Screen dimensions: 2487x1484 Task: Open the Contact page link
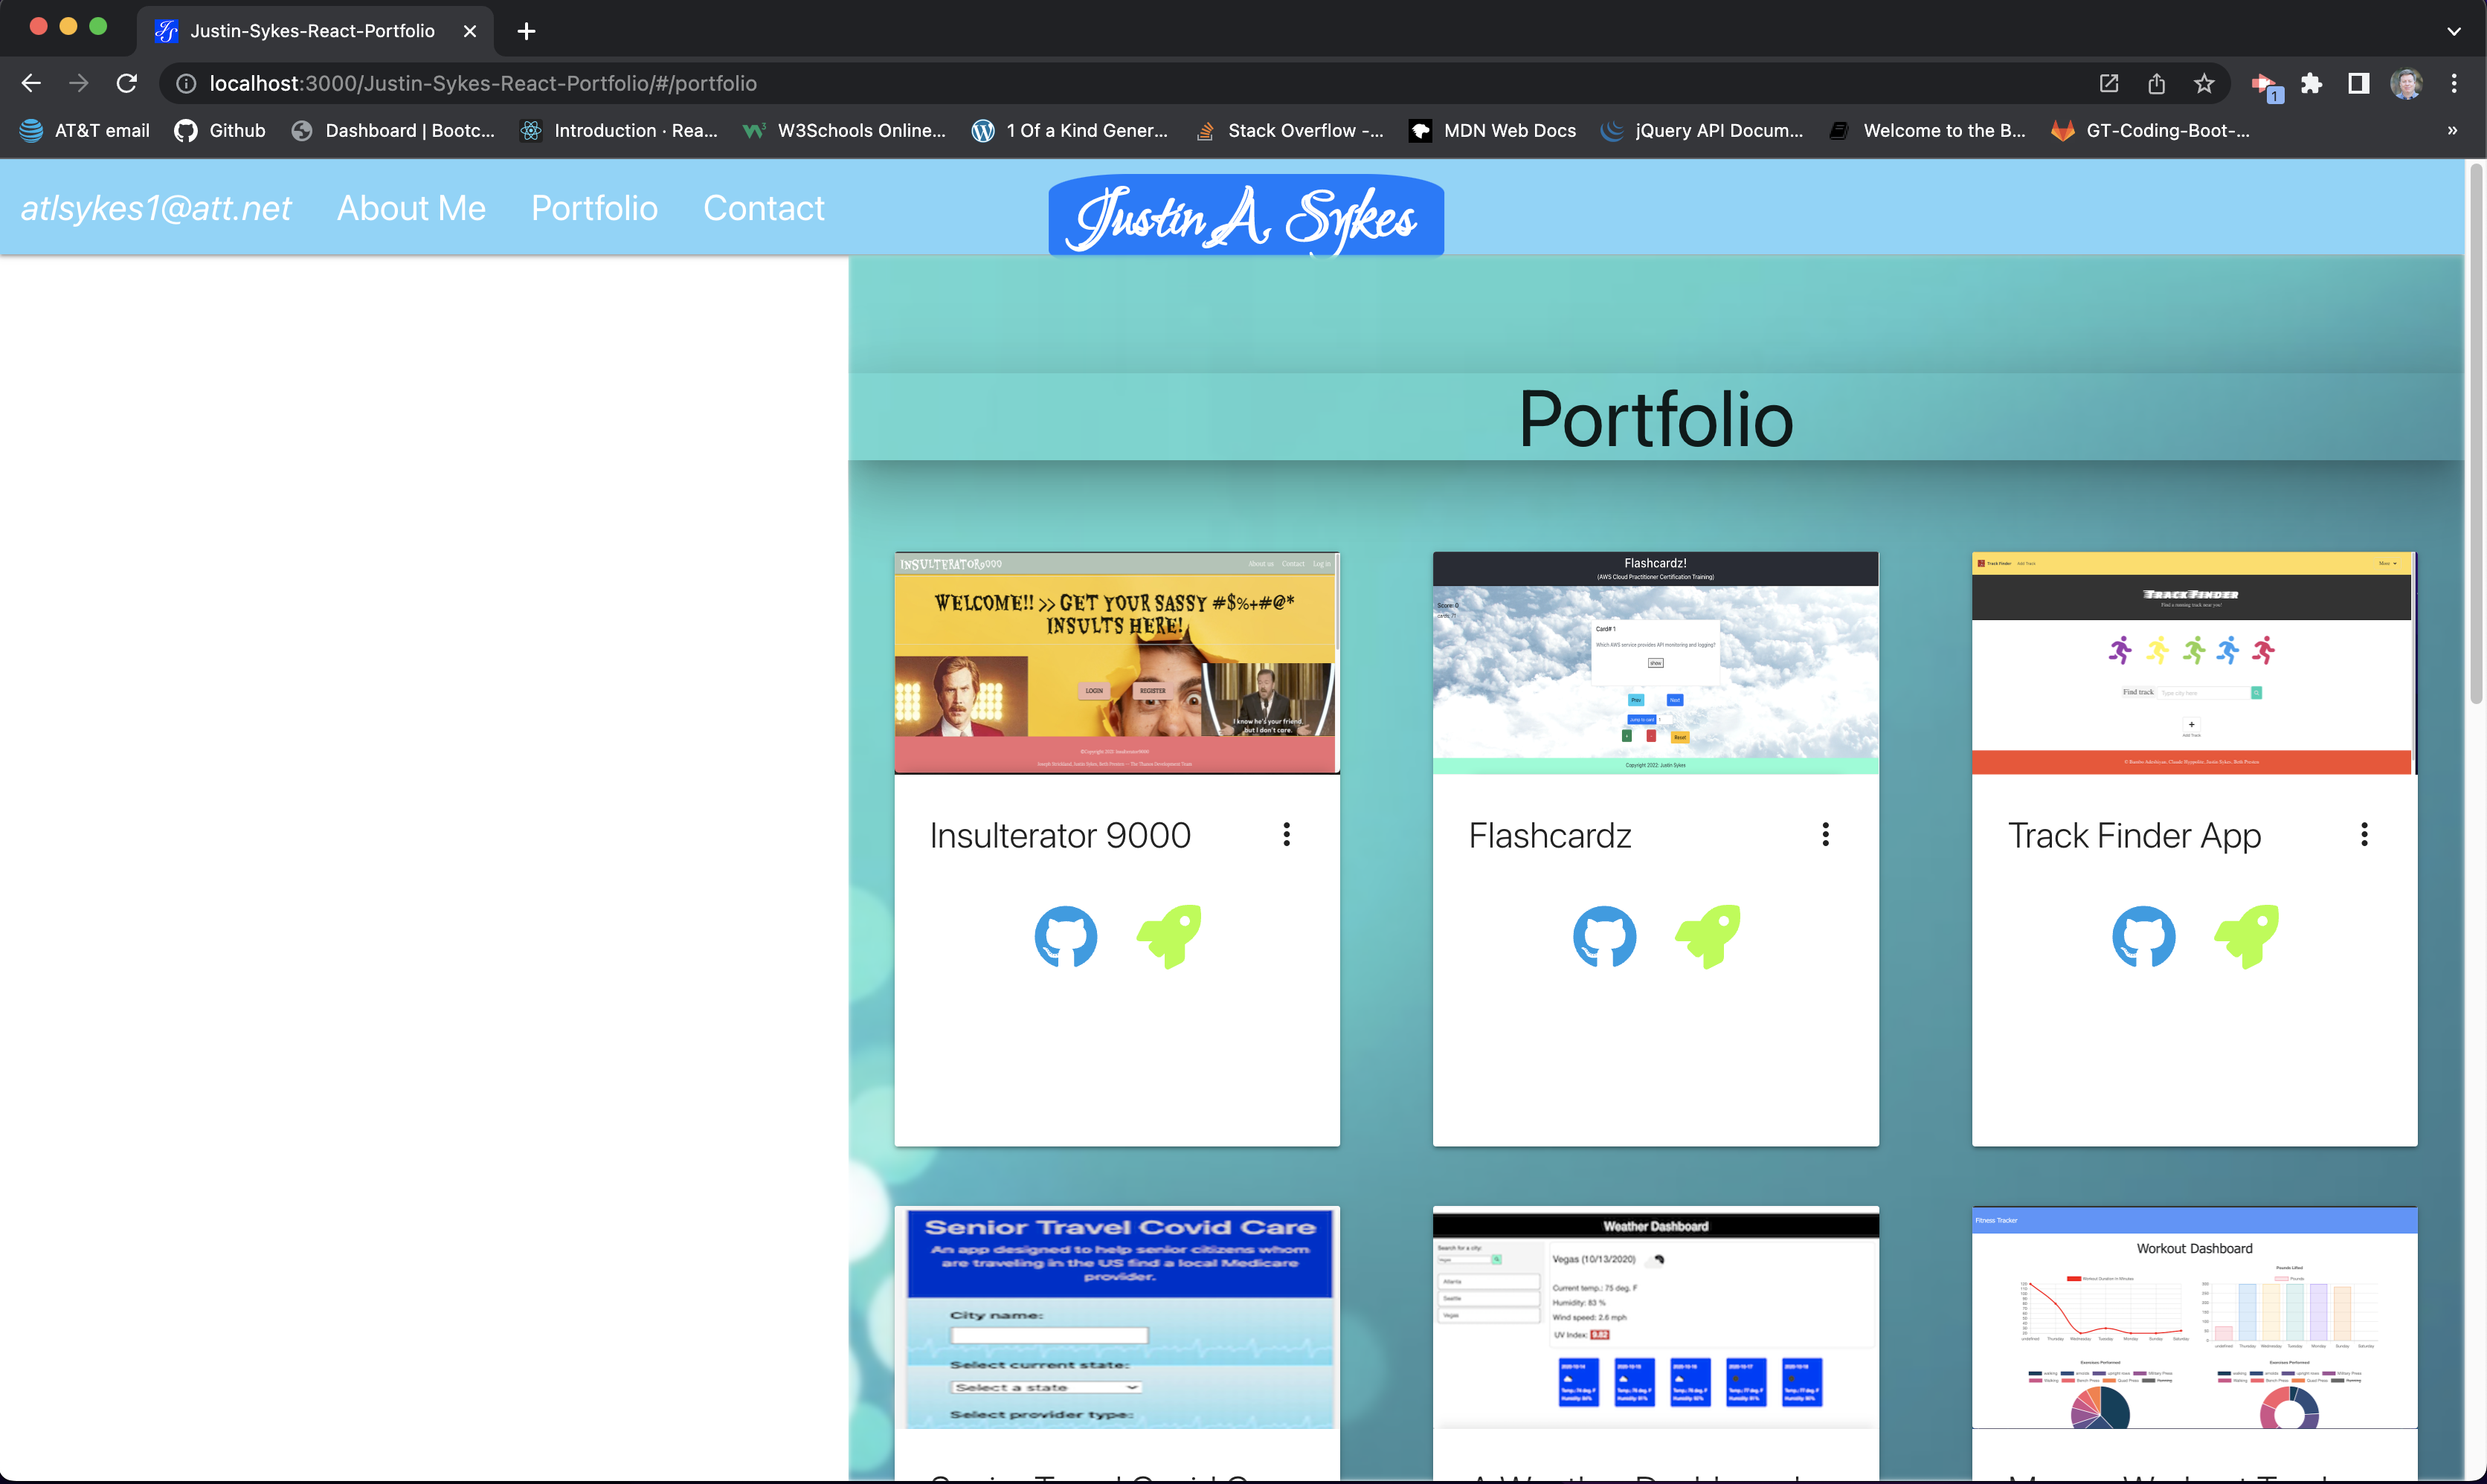point(763,208)
